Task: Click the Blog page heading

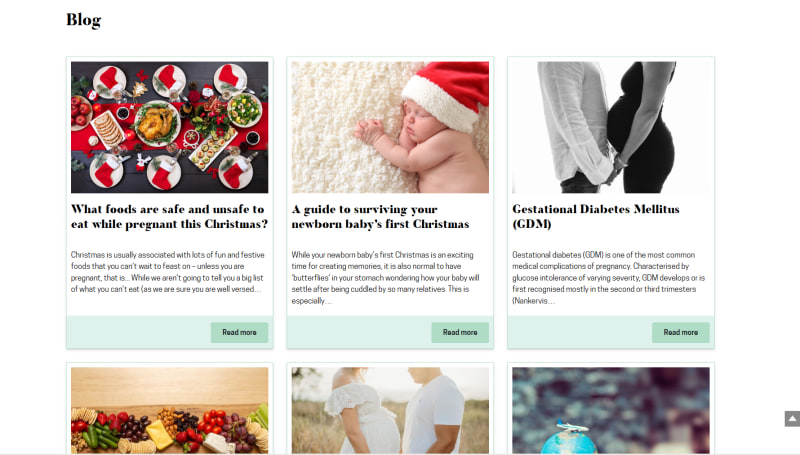Action: click(x=84, y=20)
